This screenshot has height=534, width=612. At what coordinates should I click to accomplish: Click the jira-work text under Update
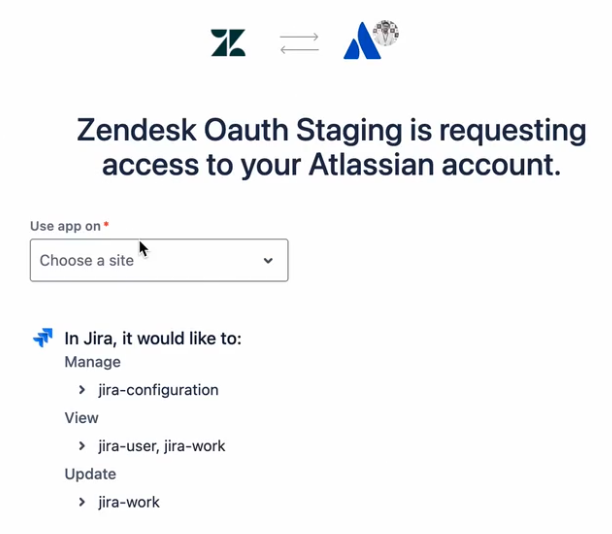129,502
